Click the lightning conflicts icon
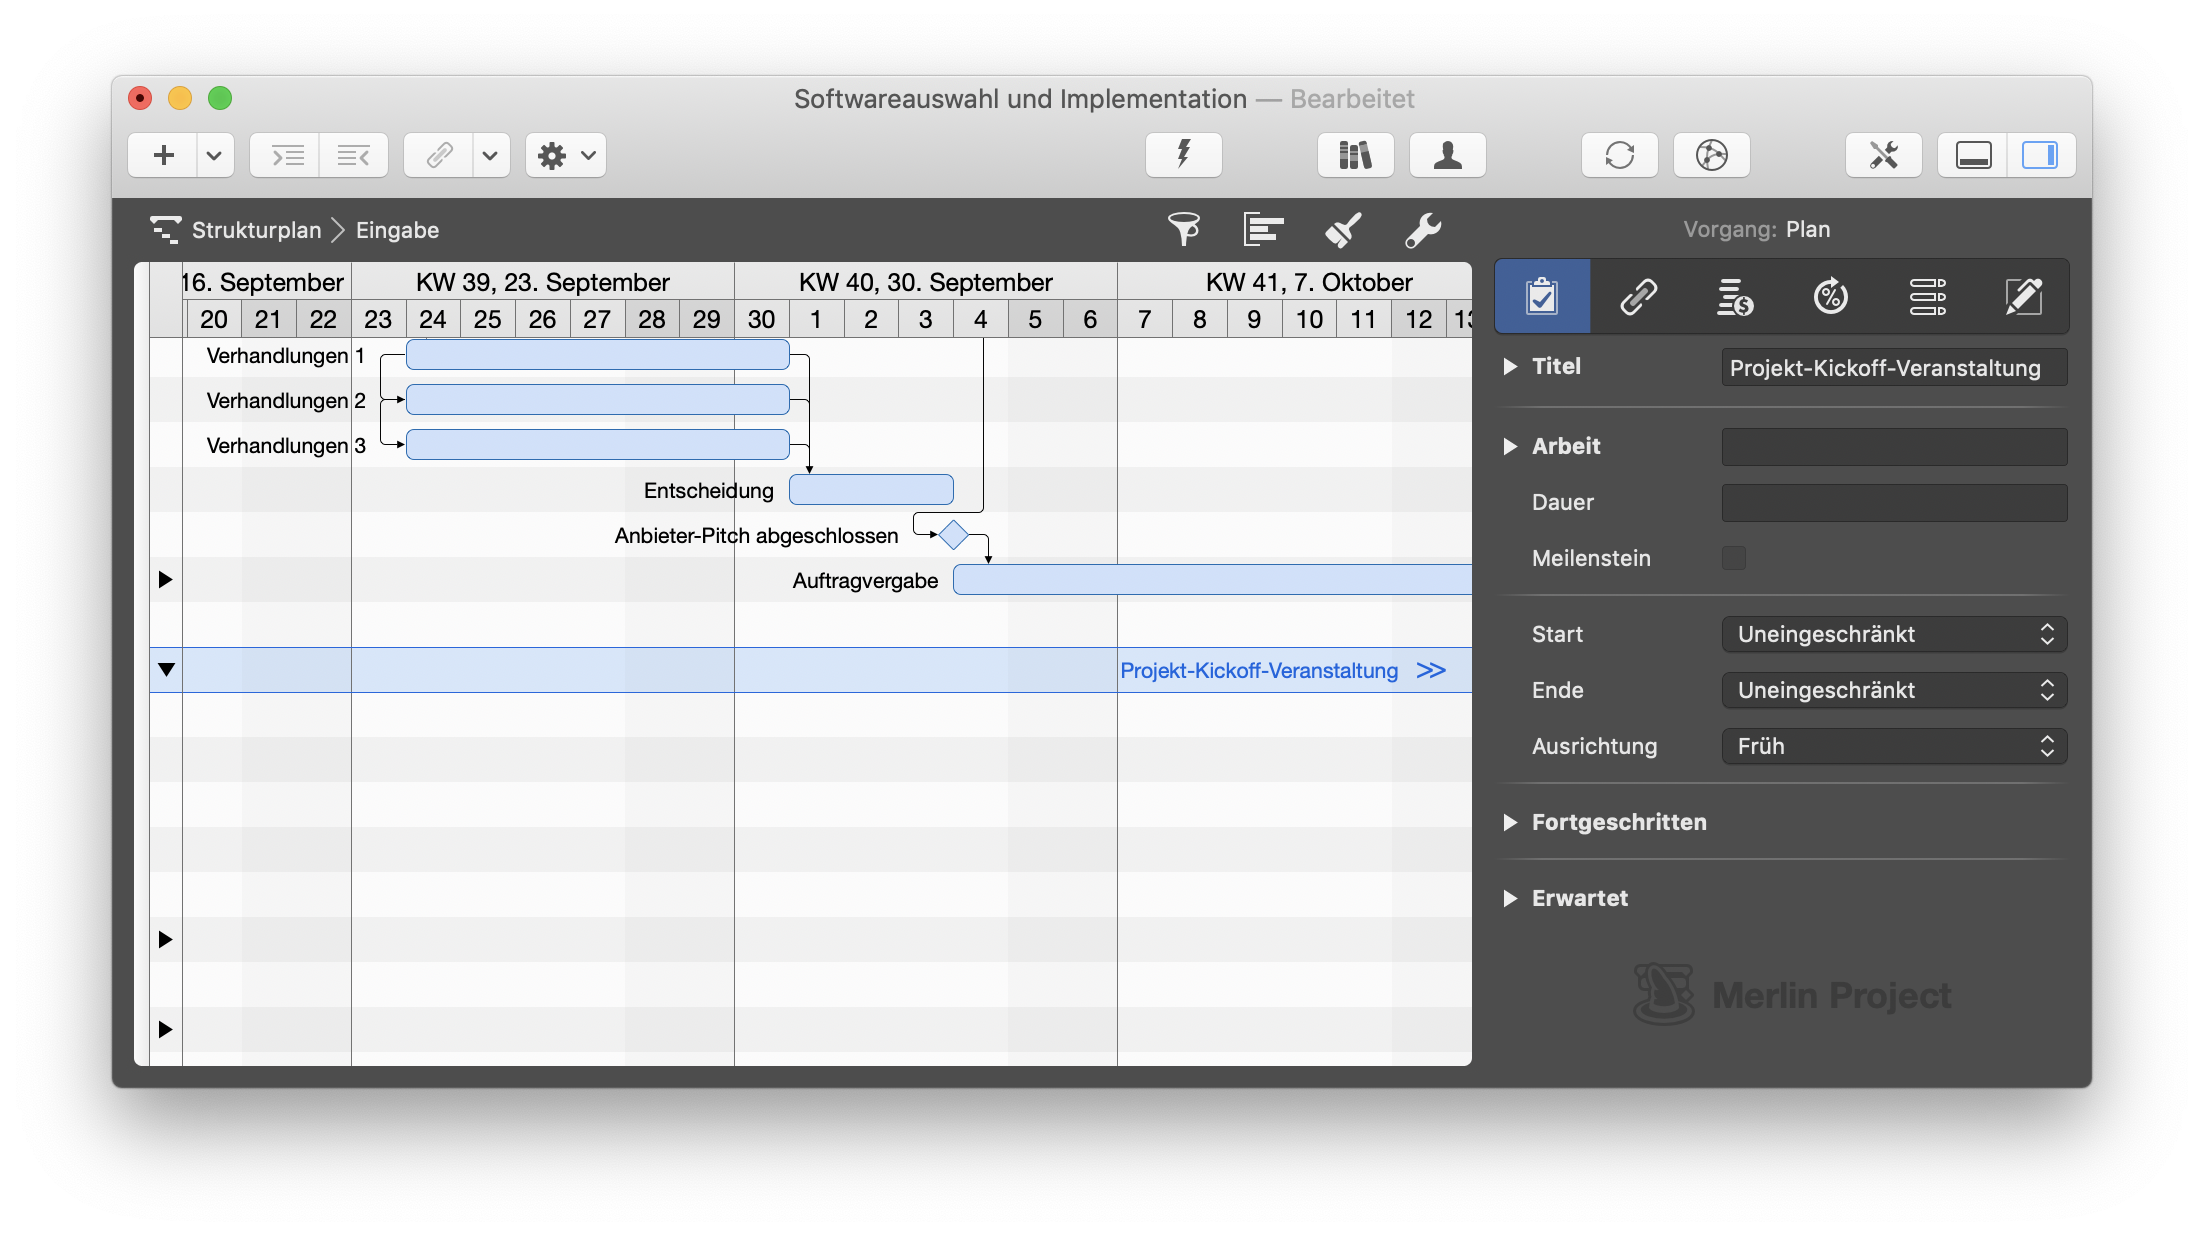 coord(1183,154)
